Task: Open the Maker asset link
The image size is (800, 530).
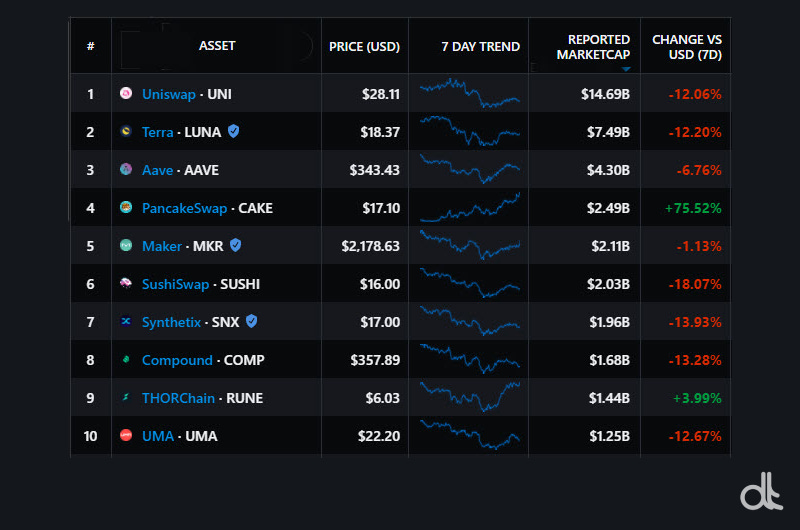Action: coord(162,246)
